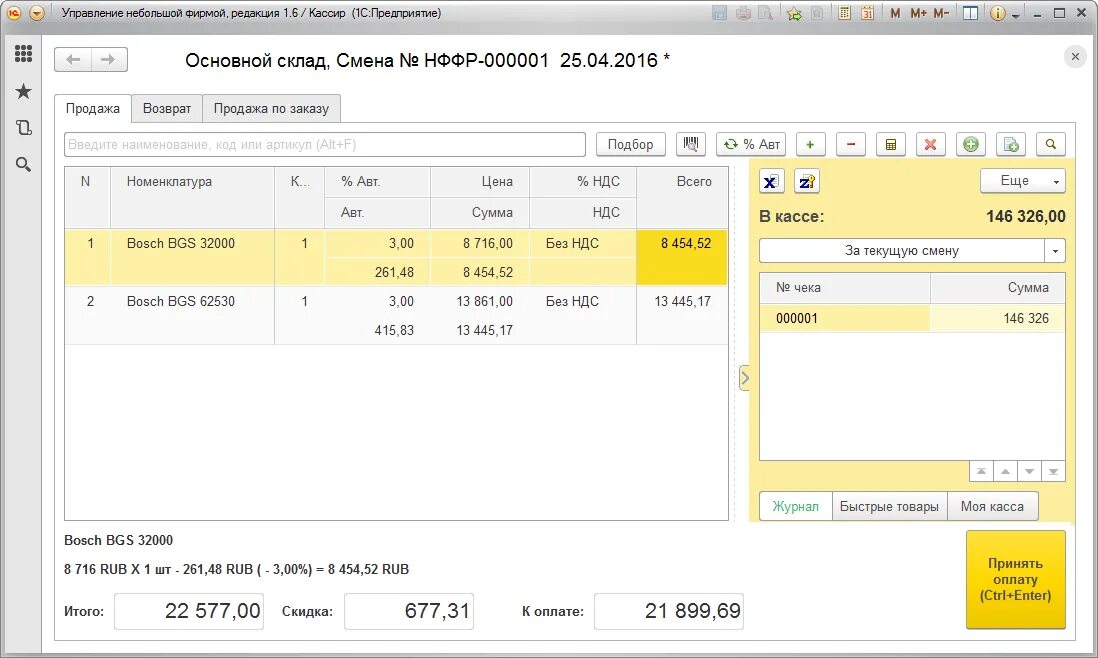
Task: Click the M memory button
Action: pos(895,13)
